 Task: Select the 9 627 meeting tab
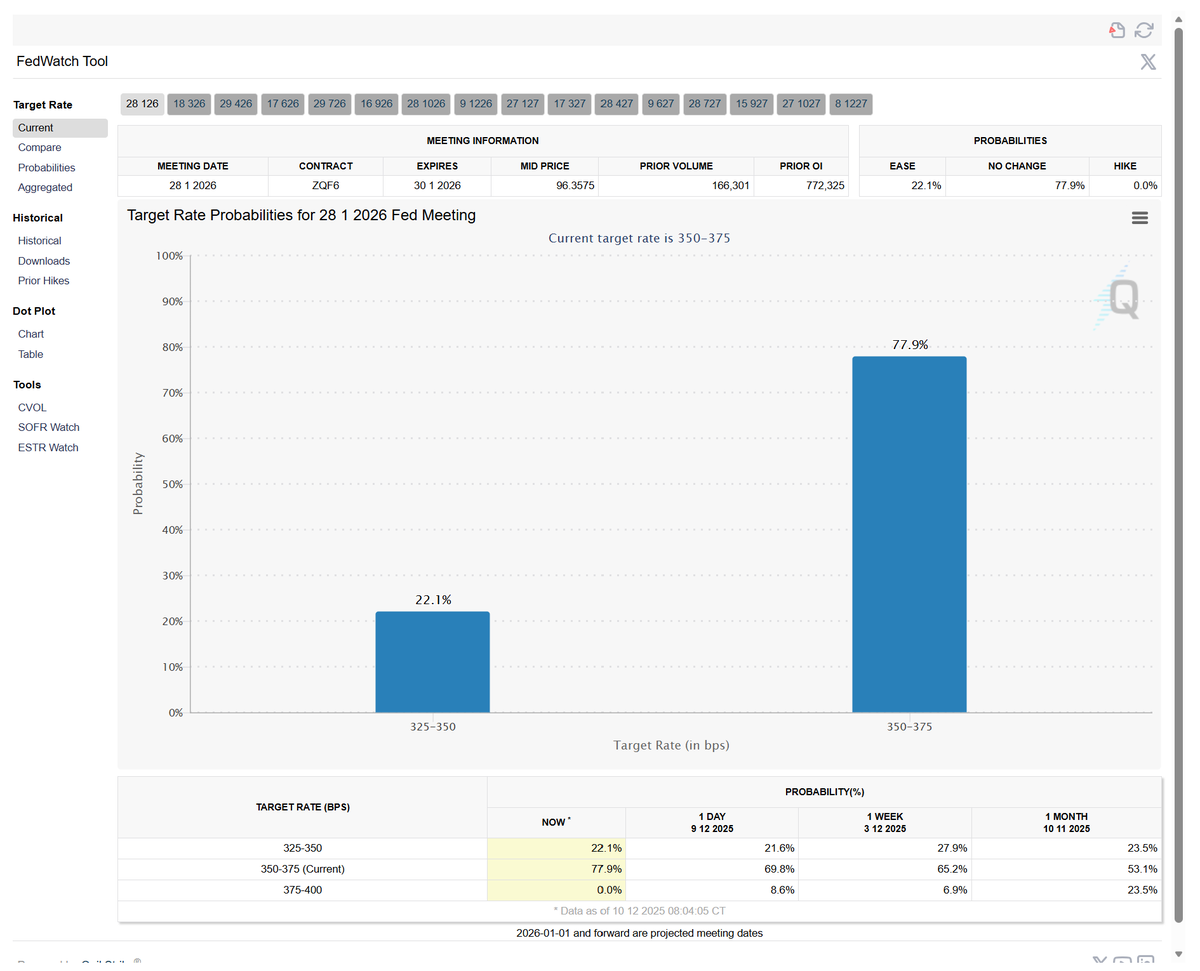[x=661, y=104]
